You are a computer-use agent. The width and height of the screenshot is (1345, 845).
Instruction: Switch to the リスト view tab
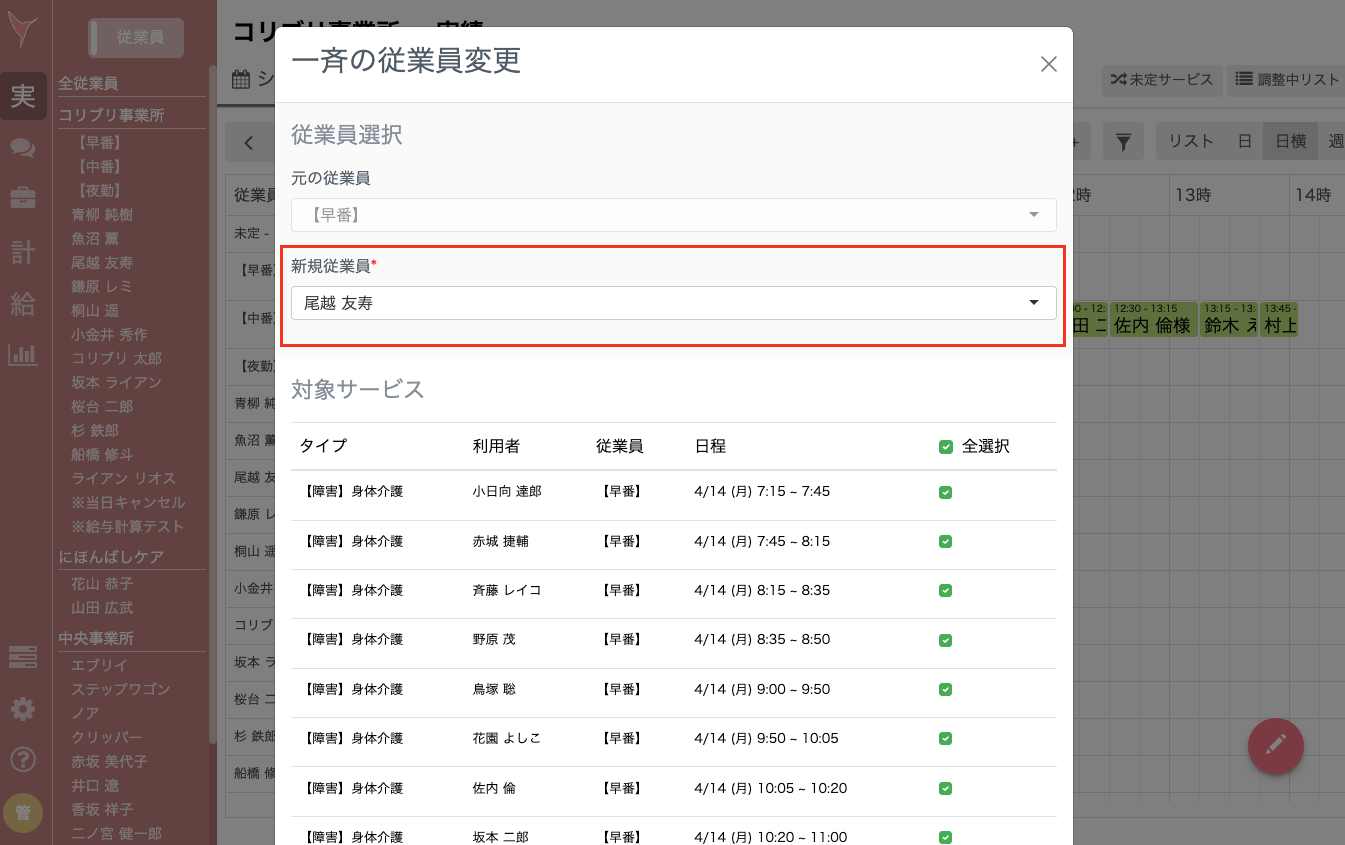click(x=1189, y=141)
